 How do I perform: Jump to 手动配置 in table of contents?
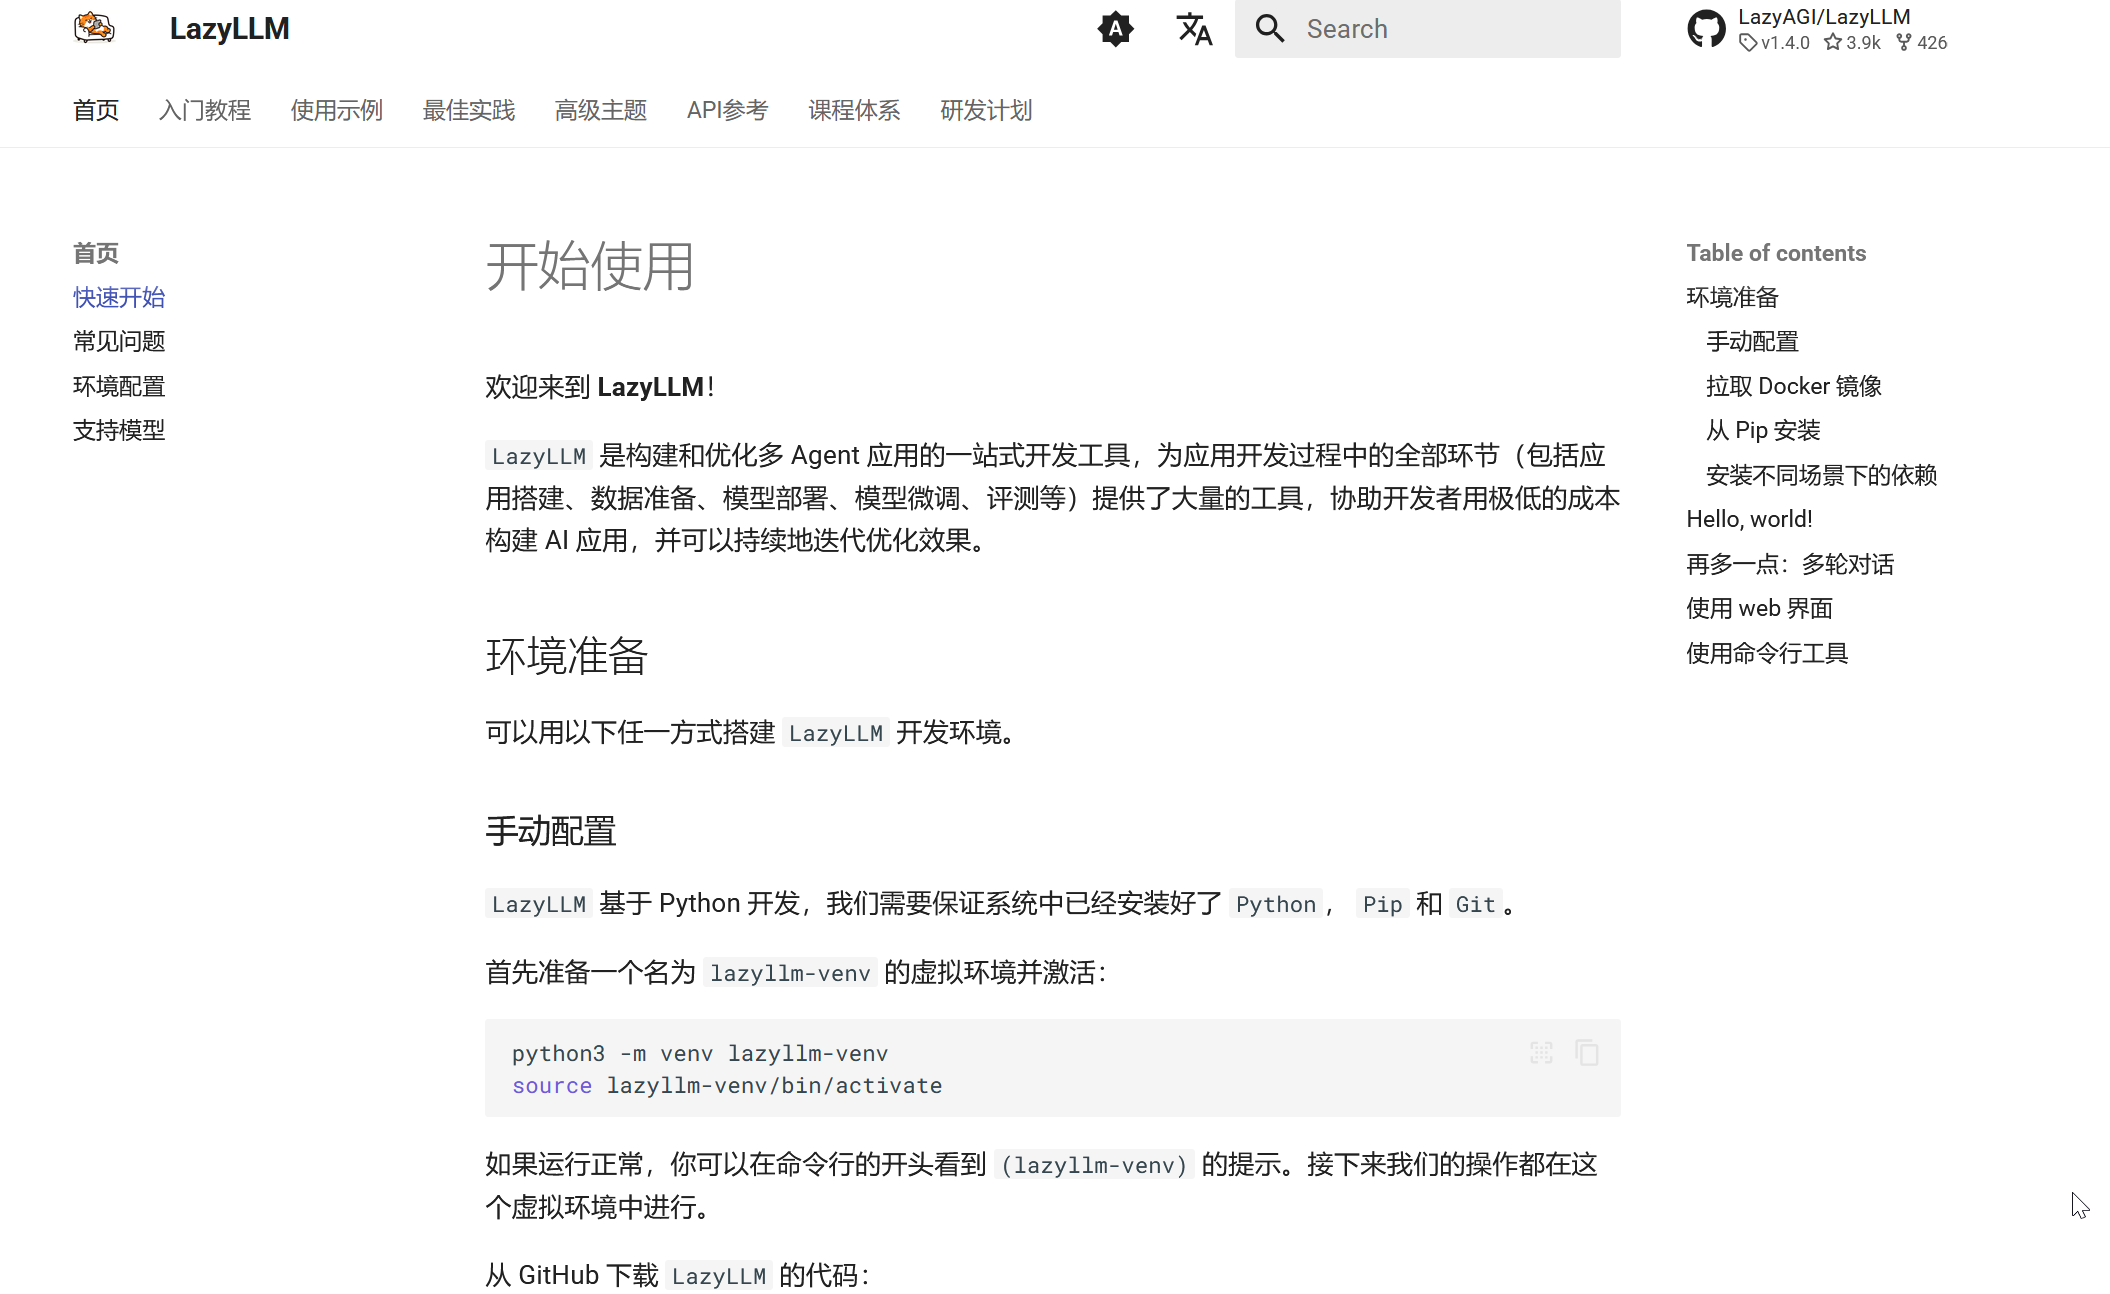pyautogui.click(x=1753, y=341)
